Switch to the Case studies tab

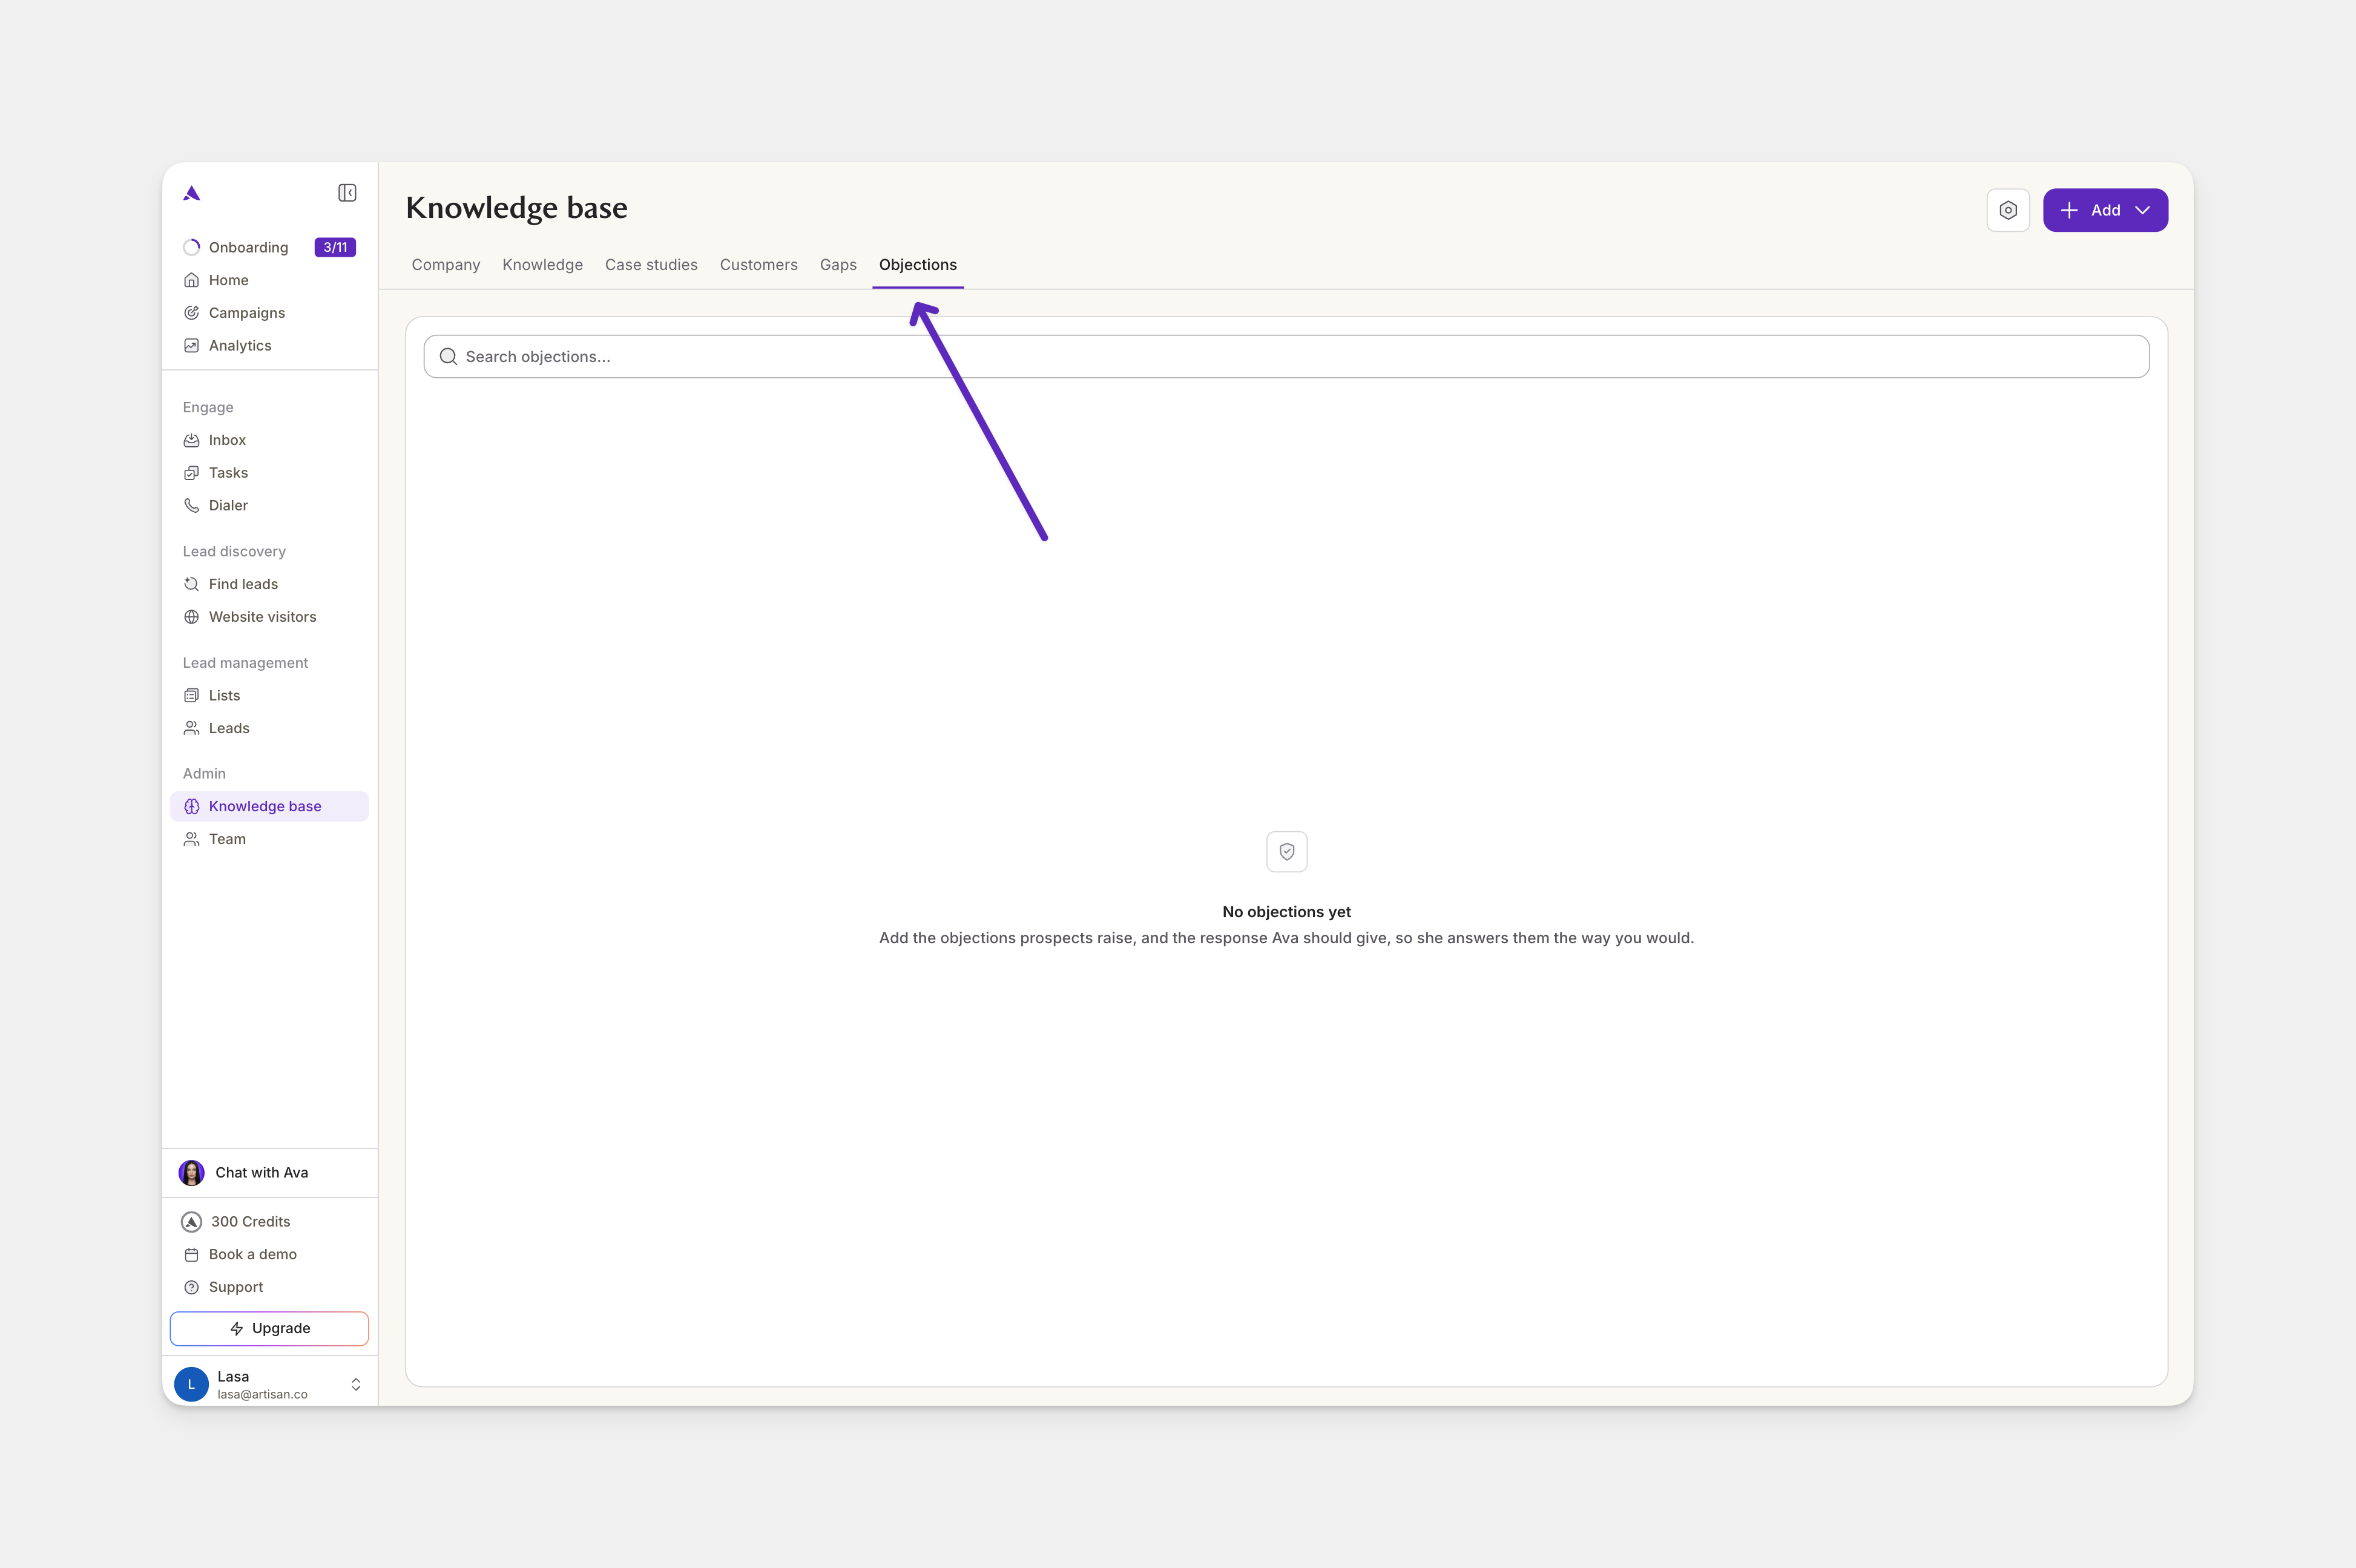[651, 265]
